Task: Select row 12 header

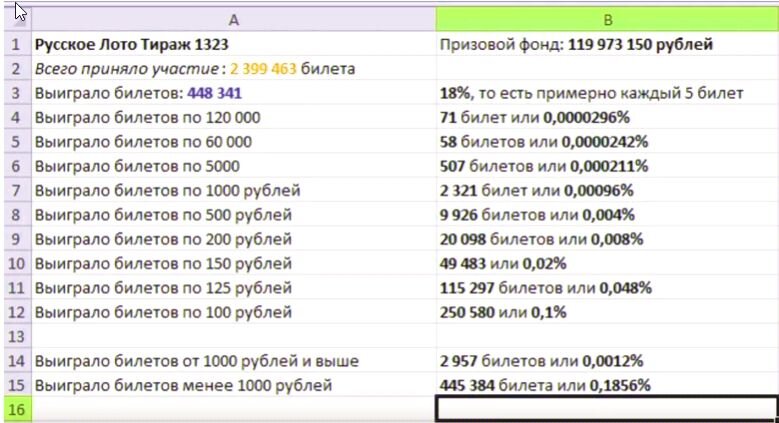Action: pos(17,312)
